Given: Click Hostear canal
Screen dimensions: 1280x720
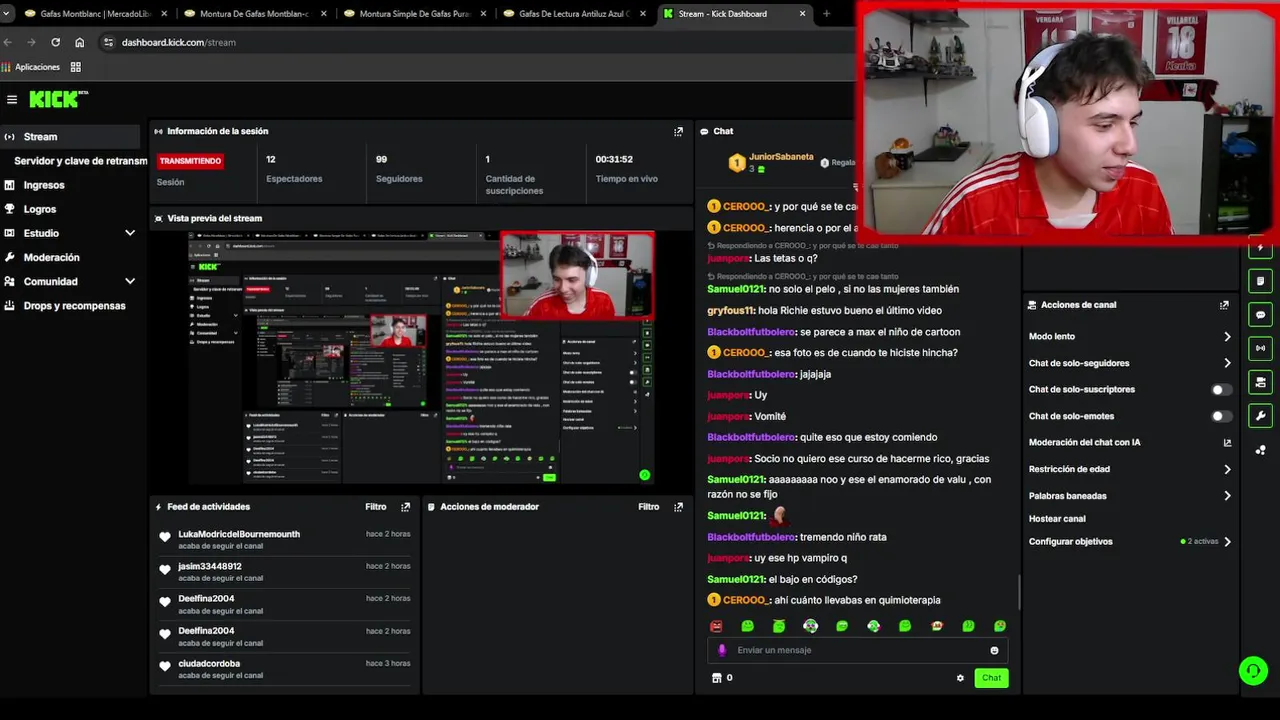Looking at the screenshot, I should [1057, 519].
